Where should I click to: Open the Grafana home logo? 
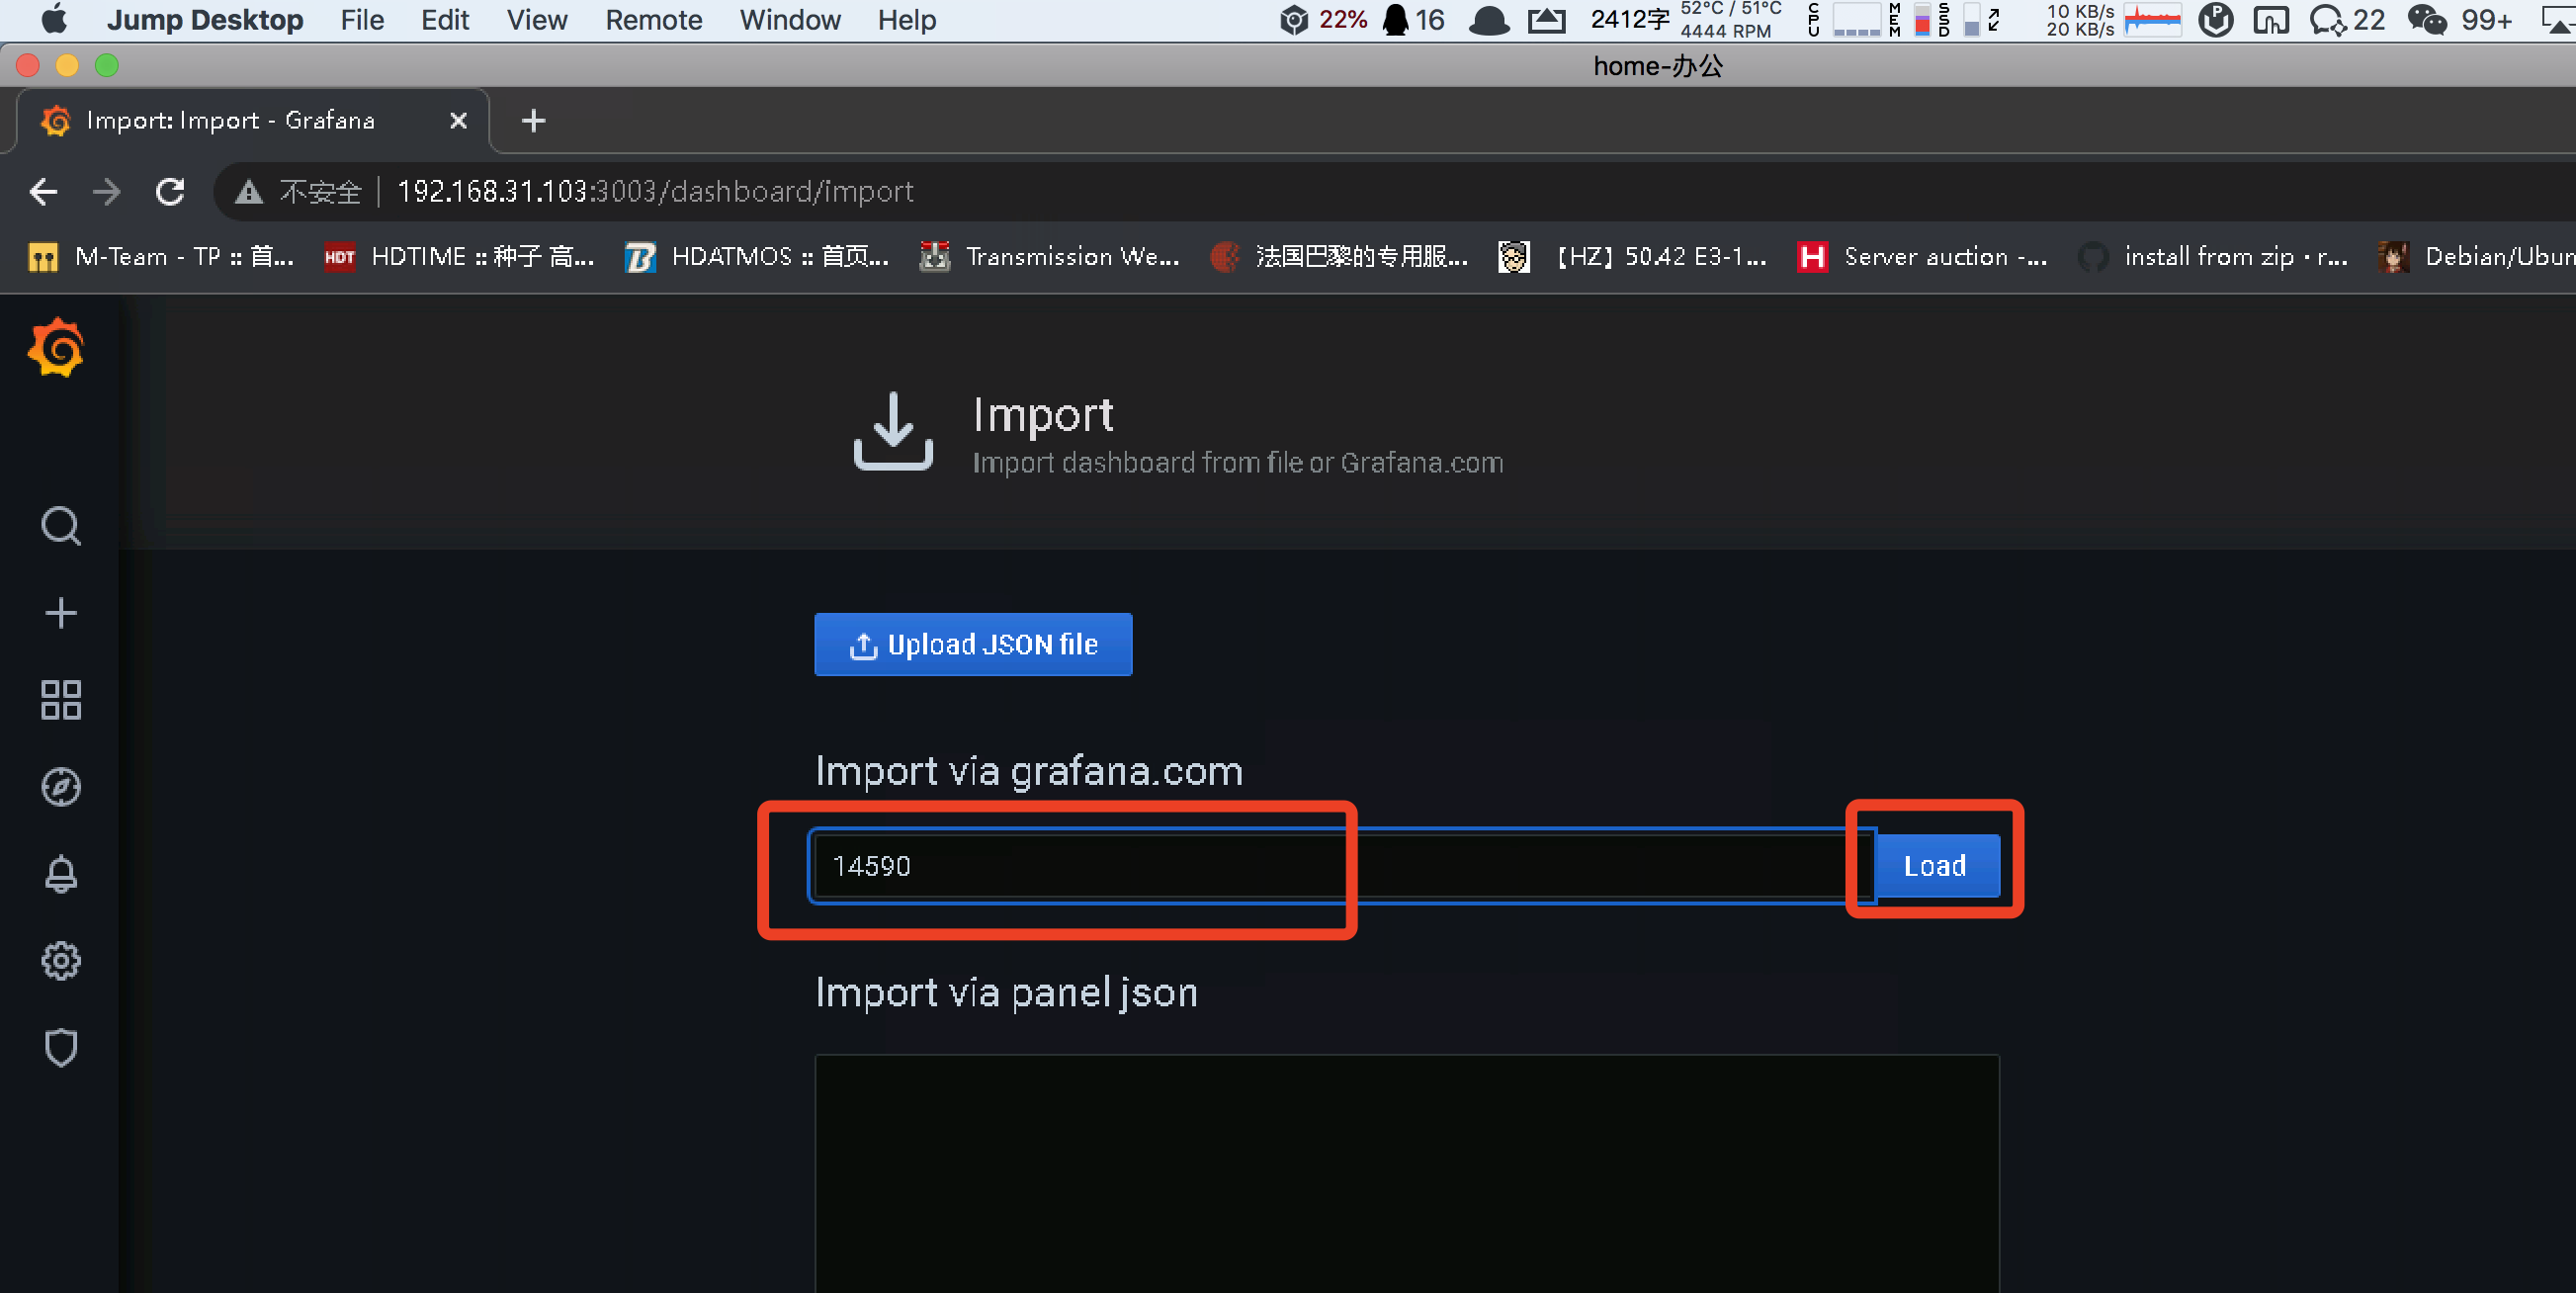(57, 347)
